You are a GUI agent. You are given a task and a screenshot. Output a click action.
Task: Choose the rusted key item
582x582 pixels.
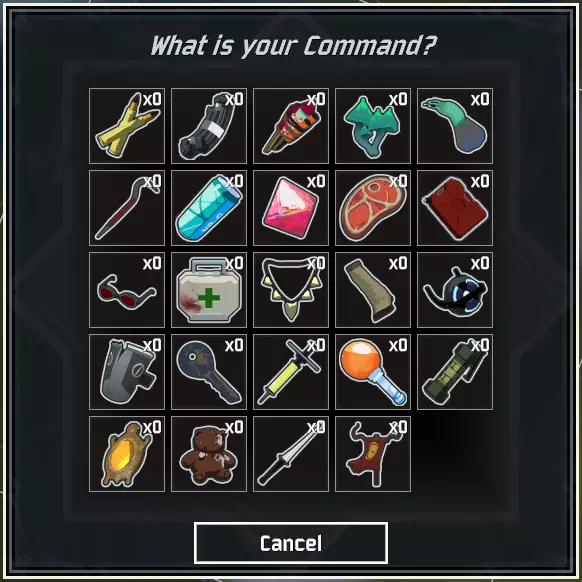click(209, 372)
